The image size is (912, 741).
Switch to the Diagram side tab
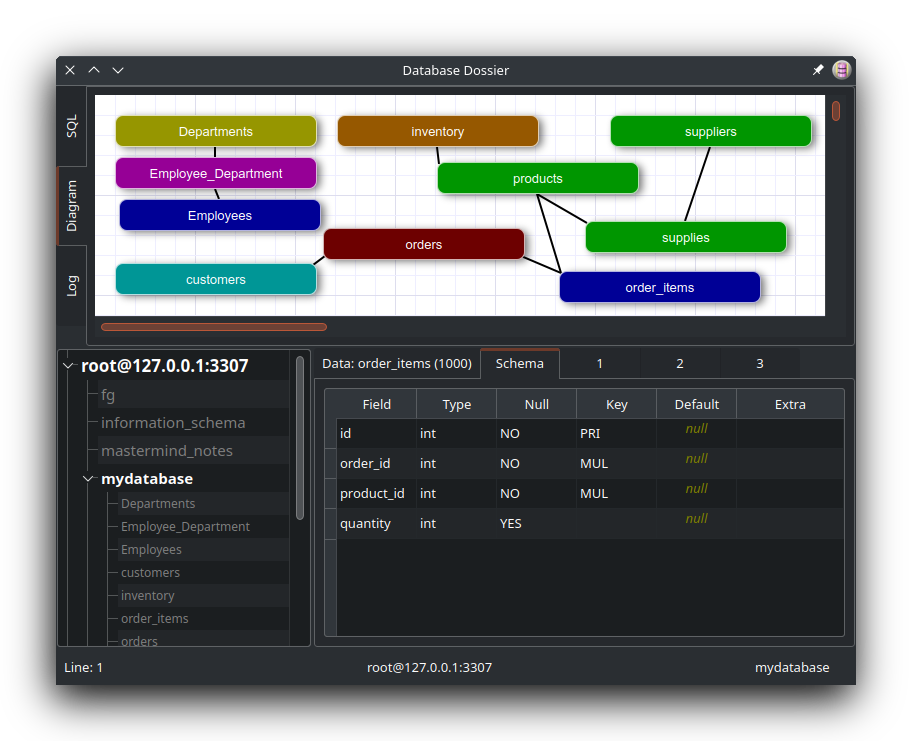pyautogui.click(x=72, y=205)
